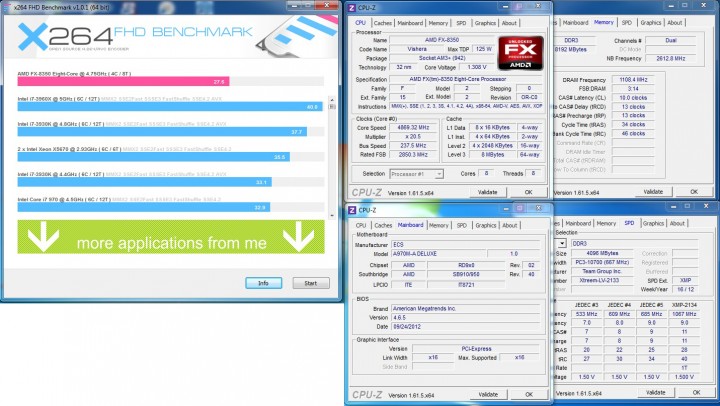720x406 pixels.
Task: Open Graphics tab in the Memory window
Action: tap(651, 23)
